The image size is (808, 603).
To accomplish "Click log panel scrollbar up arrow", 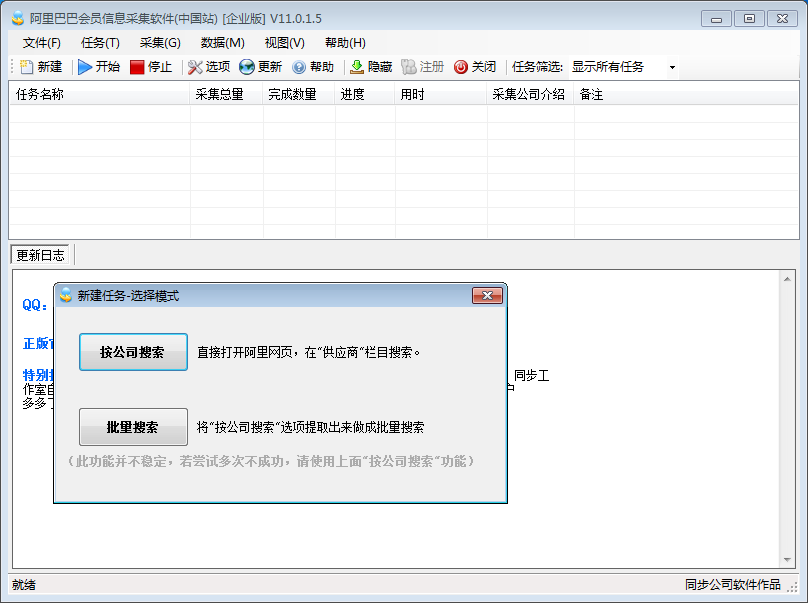I will click(787, 279).
